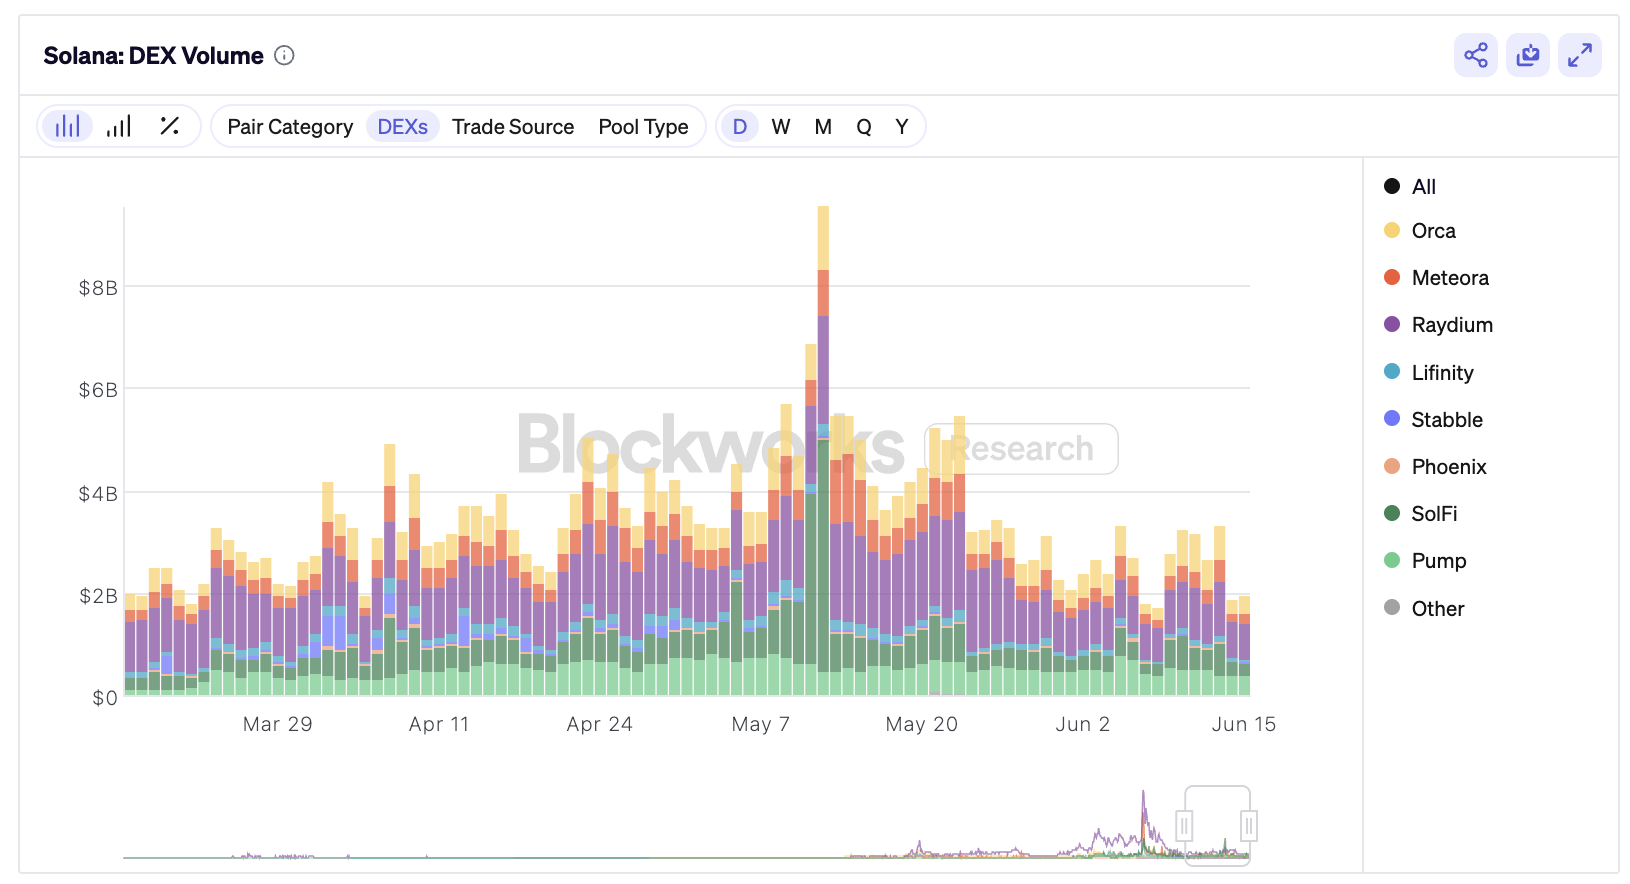Select the Pool Type tab

pos(643,127)
